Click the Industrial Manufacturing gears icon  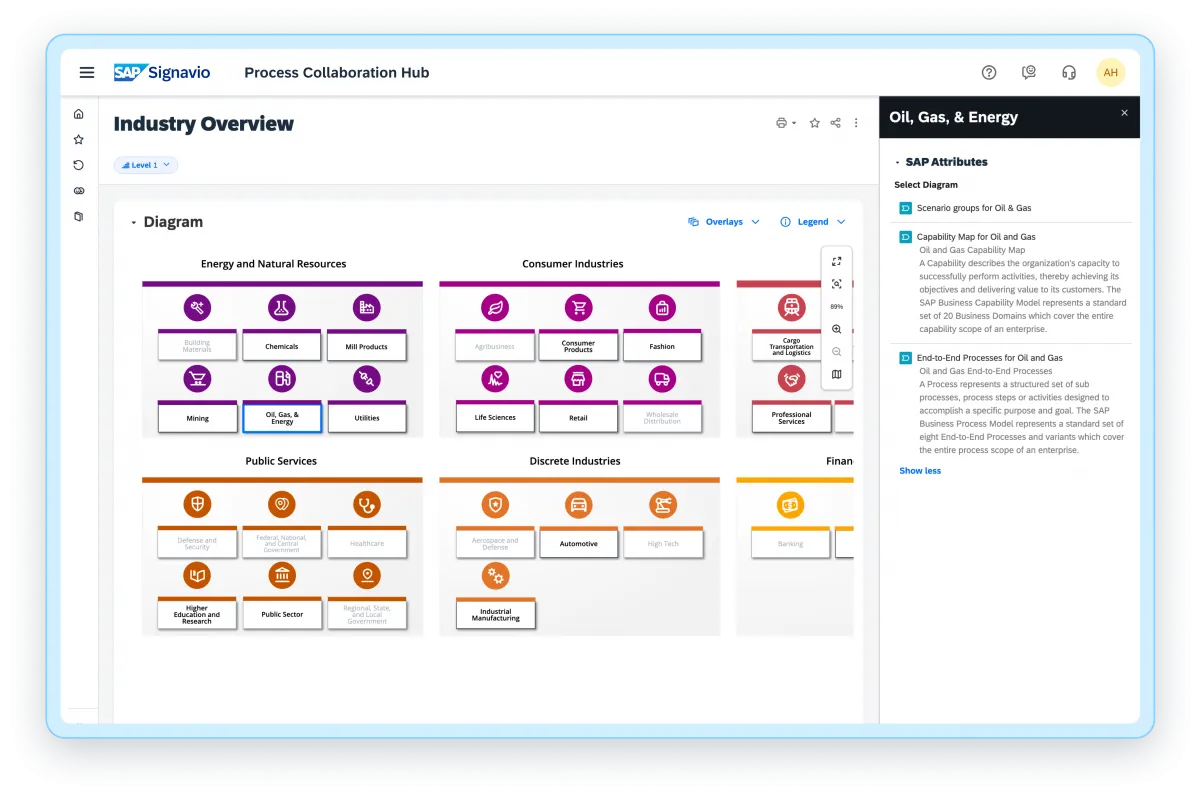coord(495,576)
